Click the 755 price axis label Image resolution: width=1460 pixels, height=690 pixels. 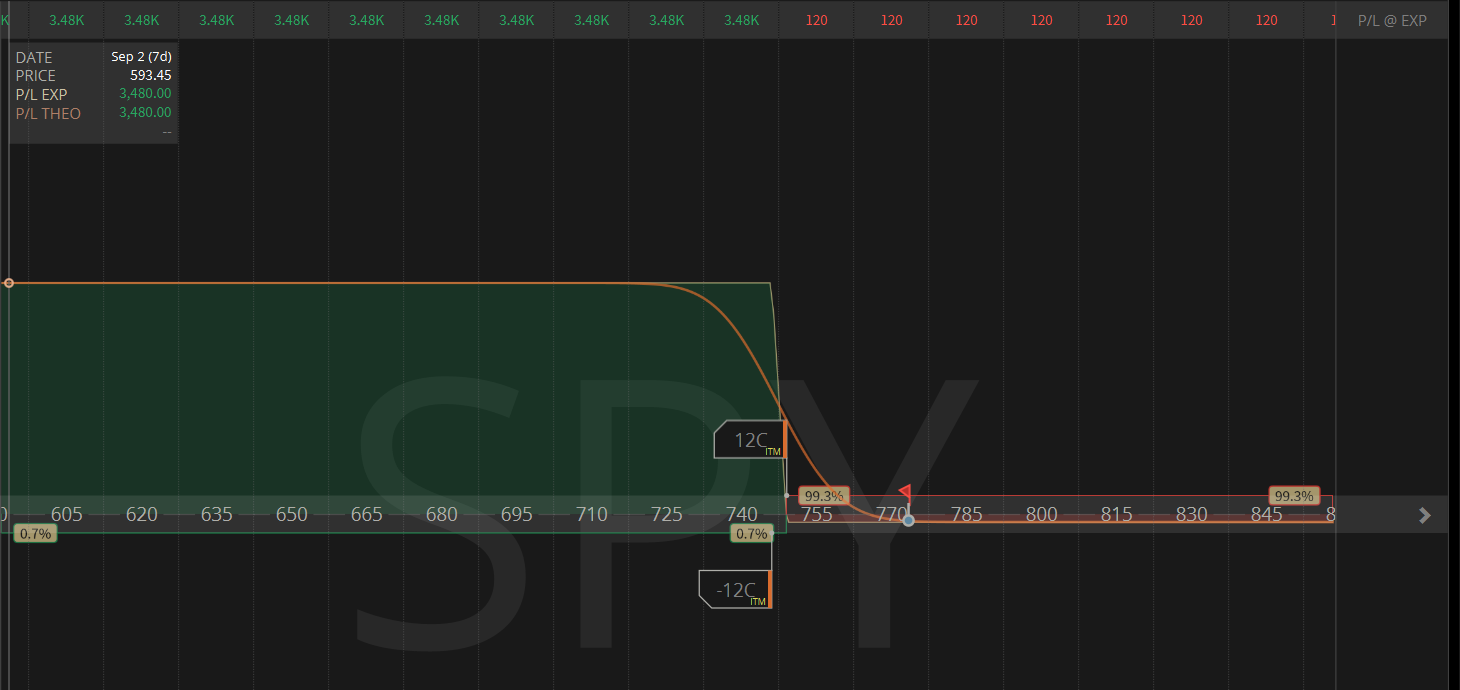pos(817,514)
